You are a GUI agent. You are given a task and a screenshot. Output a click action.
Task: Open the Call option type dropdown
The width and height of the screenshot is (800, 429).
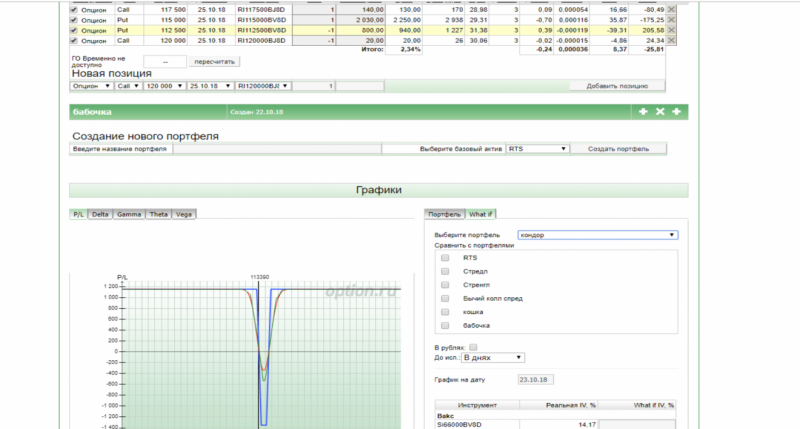[x=129, y=86]
